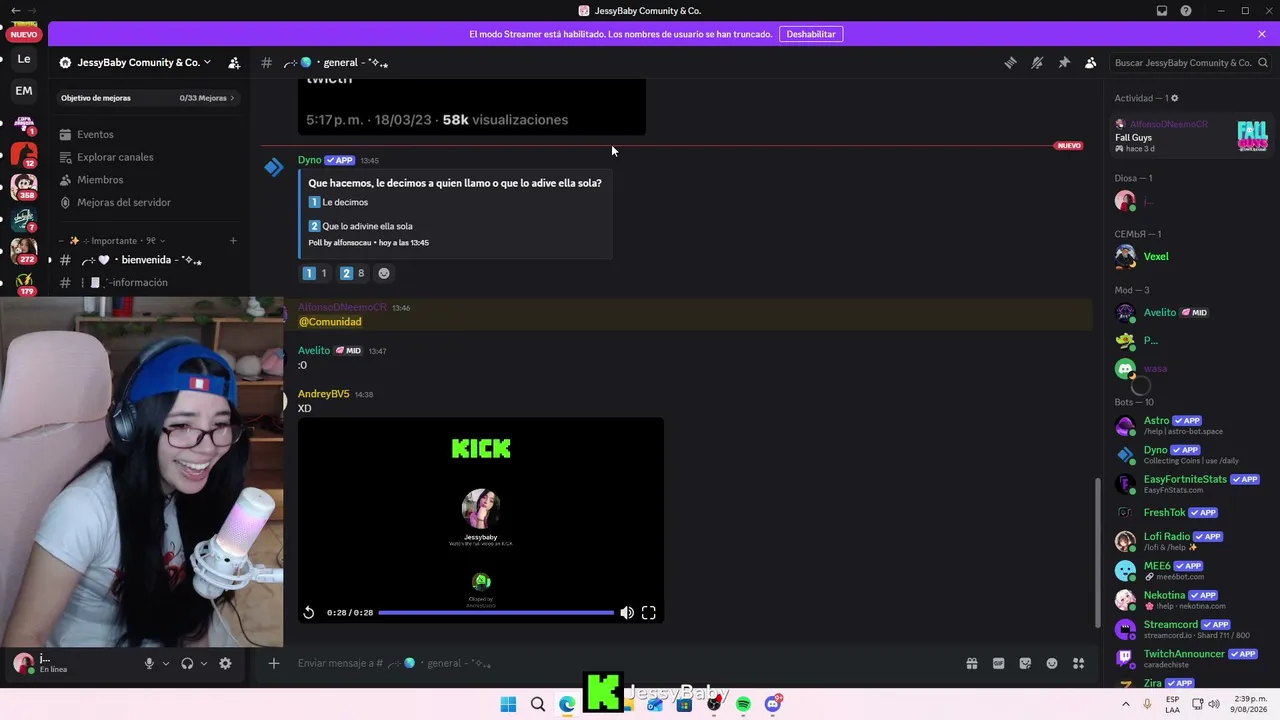This screenshot has width=1280, height=720.
Task: Open Windows Start menu
Action: 508,705
